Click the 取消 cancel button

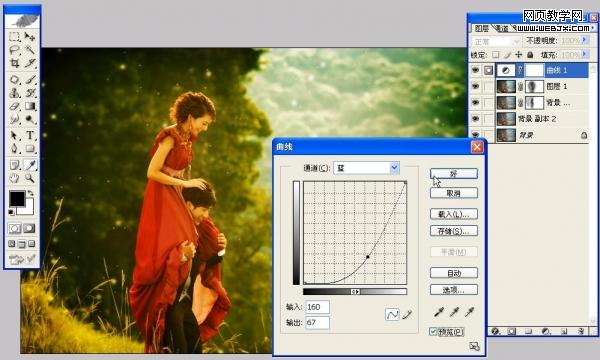[454, 193]
